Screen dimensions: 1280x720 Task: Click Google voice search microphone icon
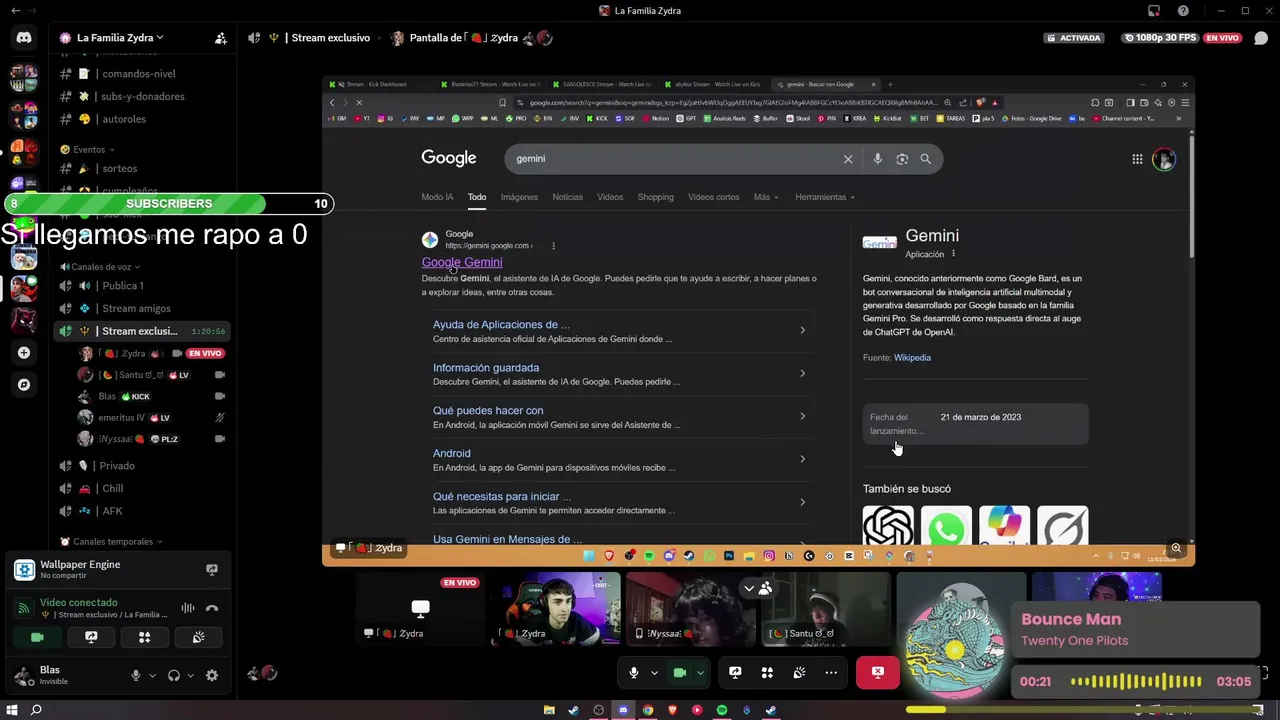pos(877,159)
